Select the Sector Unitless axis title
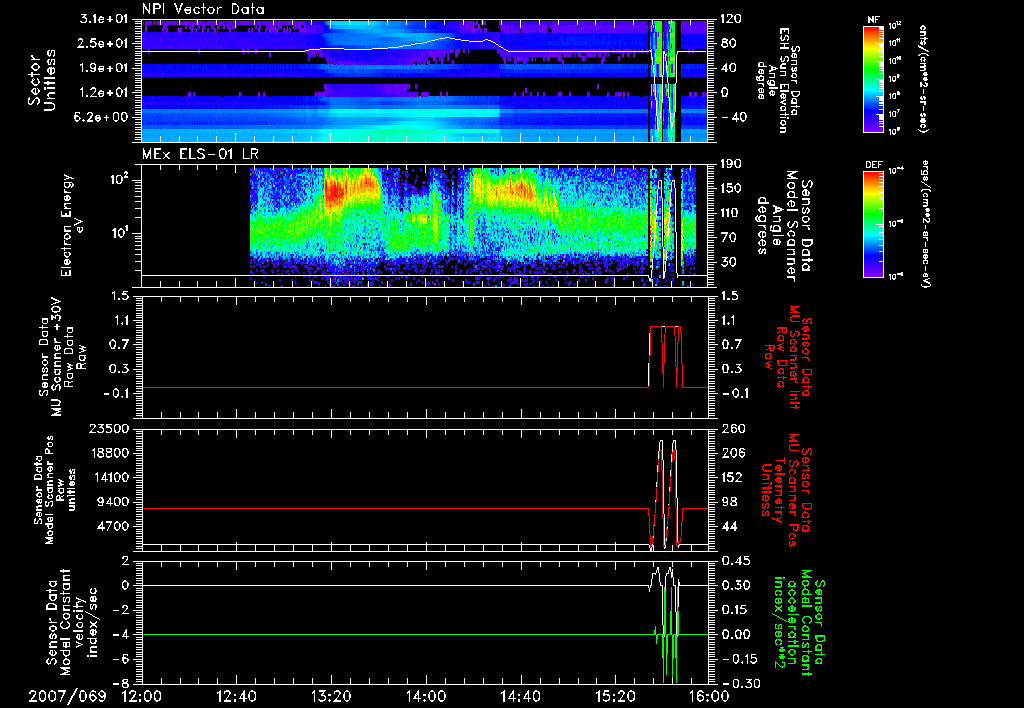This screenshot has height=708, width=1024. (x=42, y=80)
